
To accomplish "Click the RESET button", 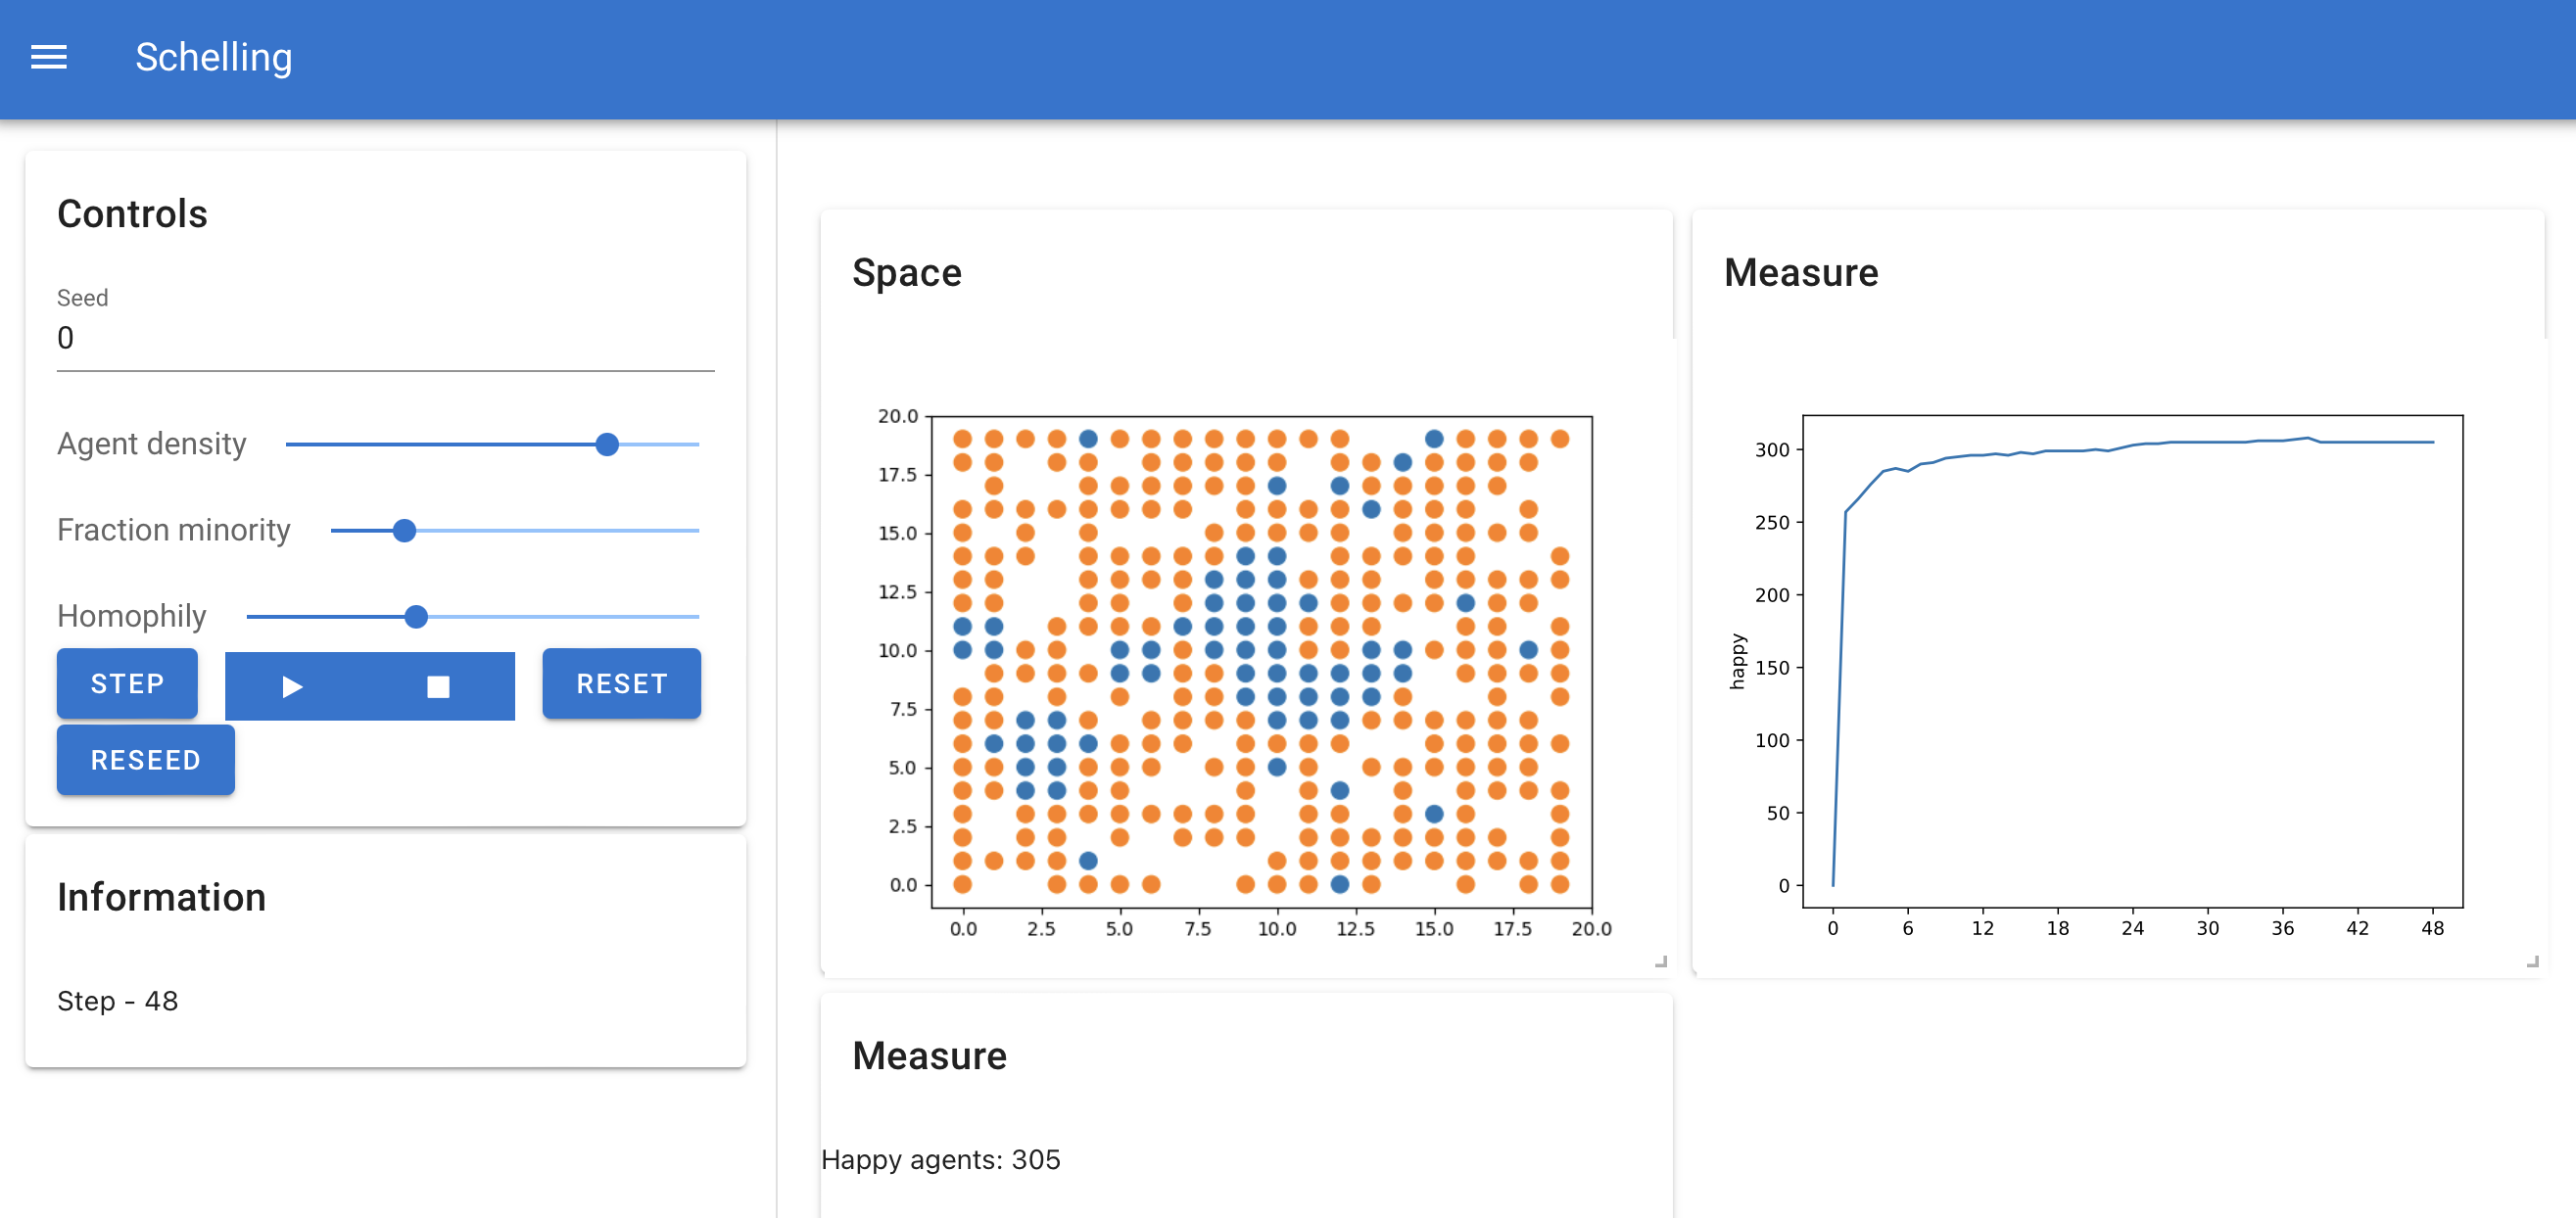I will click(x=621, y=684).
